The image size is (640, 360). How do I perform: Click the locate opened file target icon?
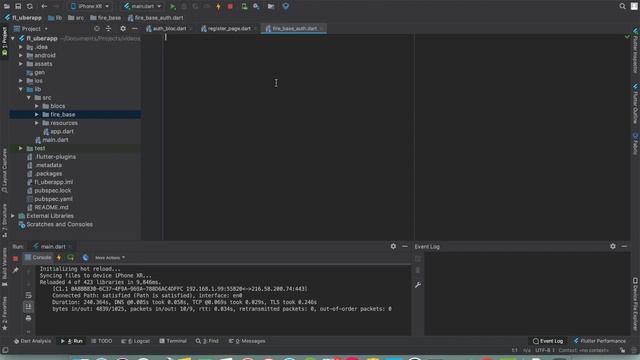pyautogui.click(x=97, y=29)
